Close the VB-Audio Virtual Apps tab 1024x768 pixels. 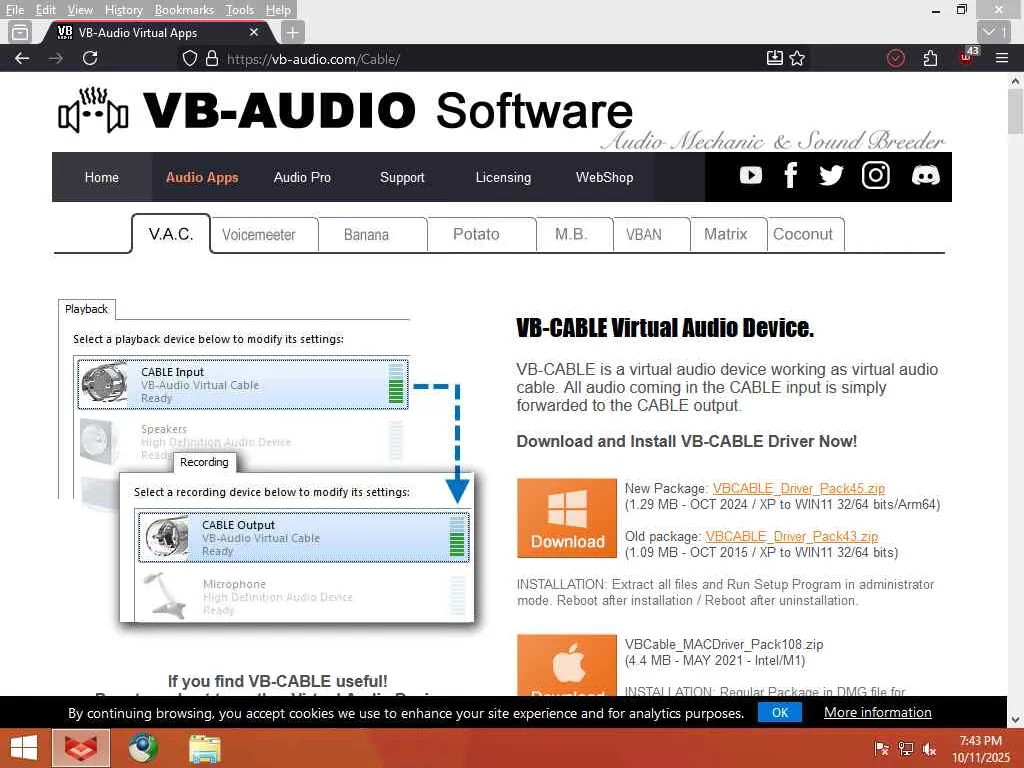(254, 32)
